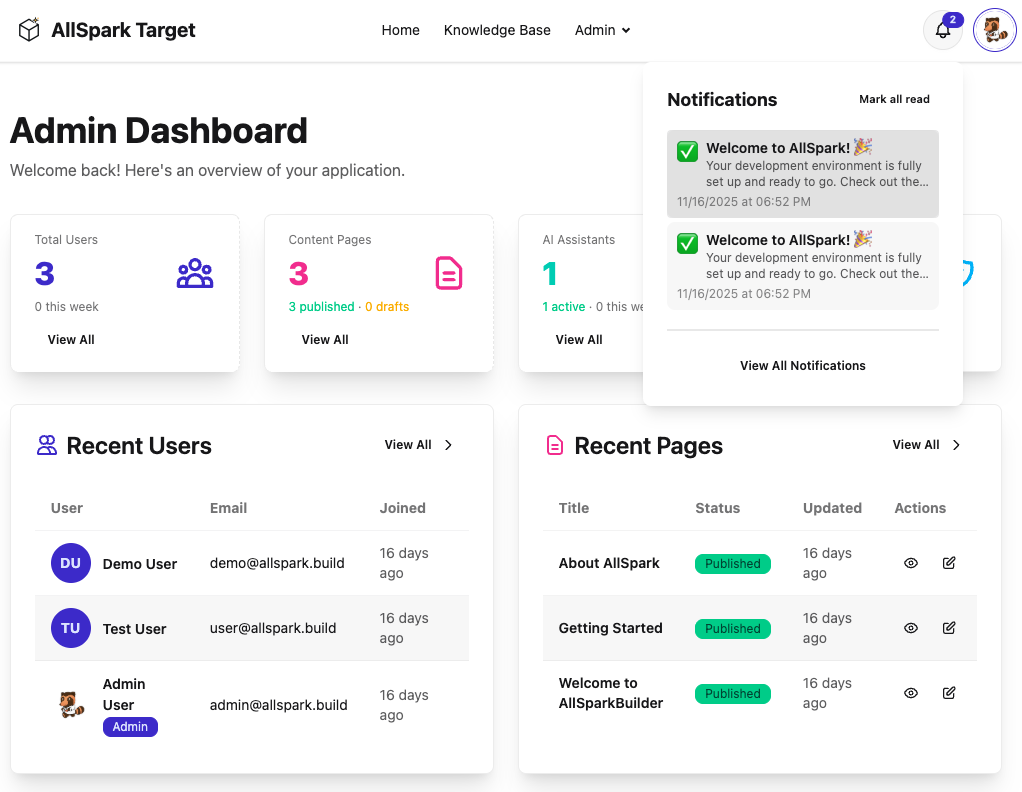
Task: Toggle preview eye for Getting Started page
Action: tap(910, 628)
